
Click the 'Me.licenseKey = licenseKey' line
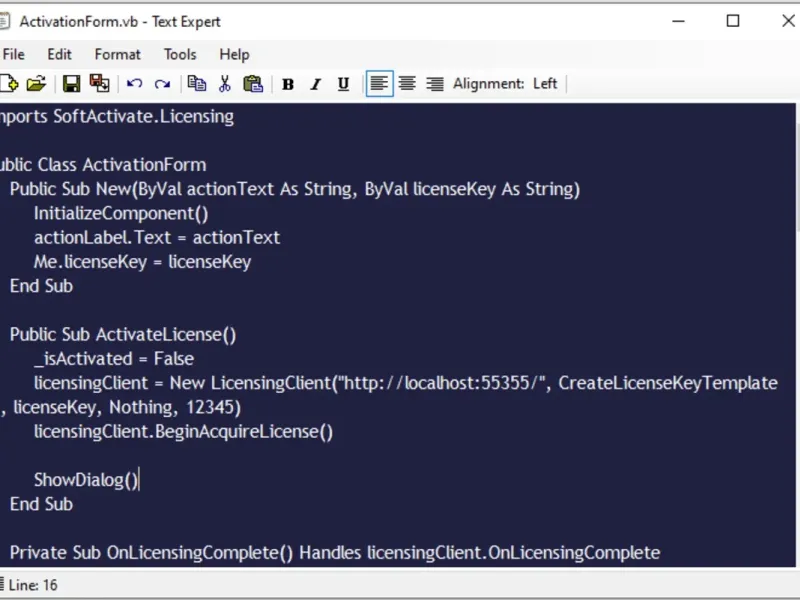click(x=142, y=262)
